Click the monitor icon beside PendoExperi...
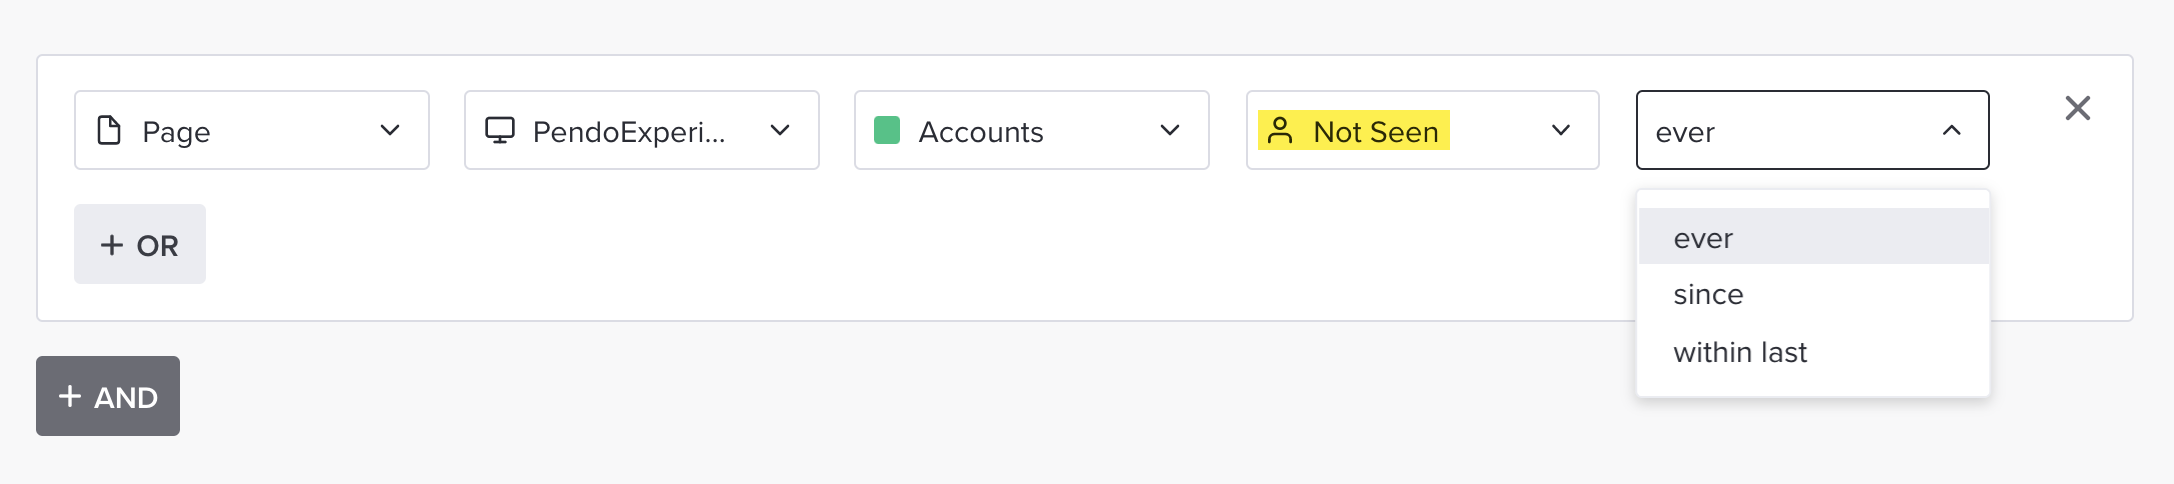The image size is (2174, 484). [500, 131]
